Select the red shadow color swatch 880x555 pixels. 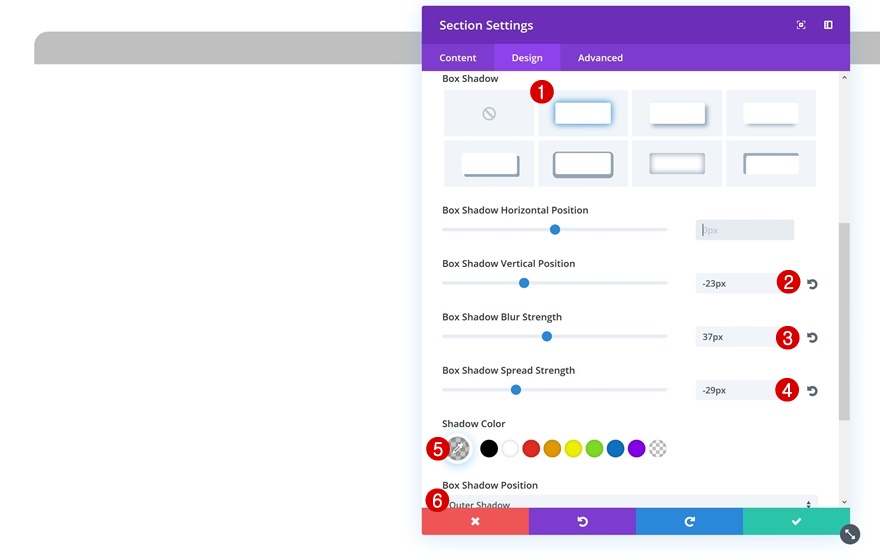tap(531, 448)
